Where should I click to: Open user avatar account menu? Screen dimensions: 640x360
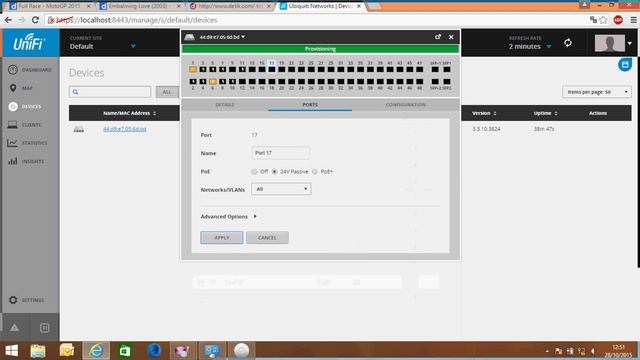point(613,43)
